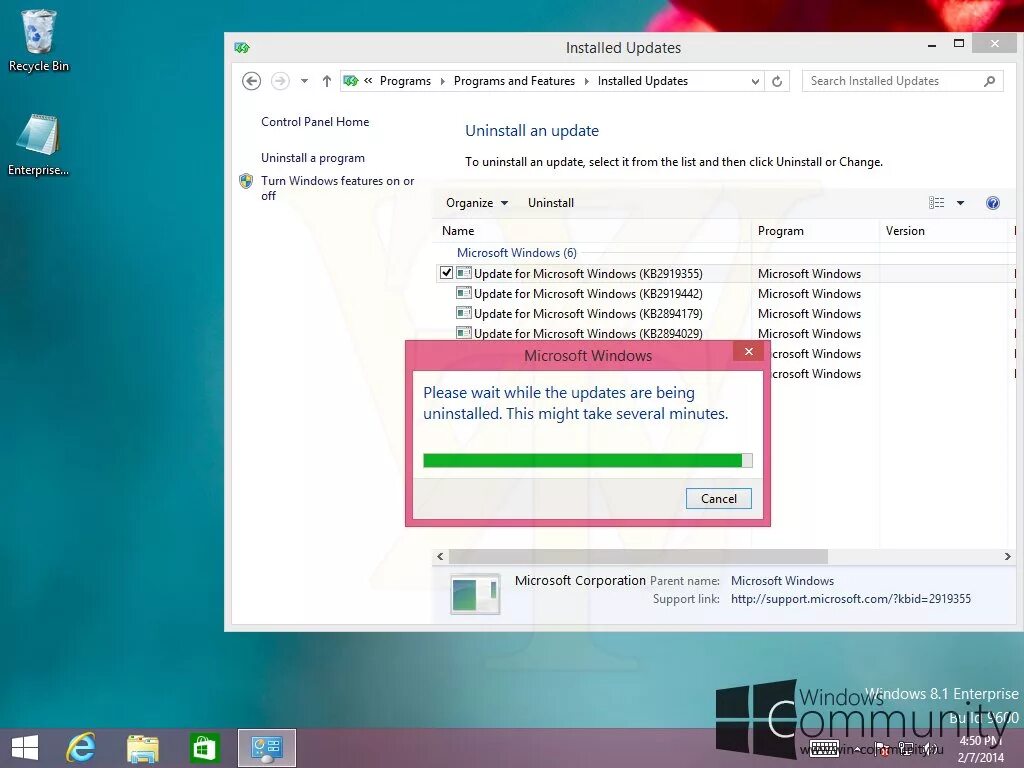Collapse the Microsoft Windows (6) group
Viewport: 1024px width, 768px height.
[517, 253]
